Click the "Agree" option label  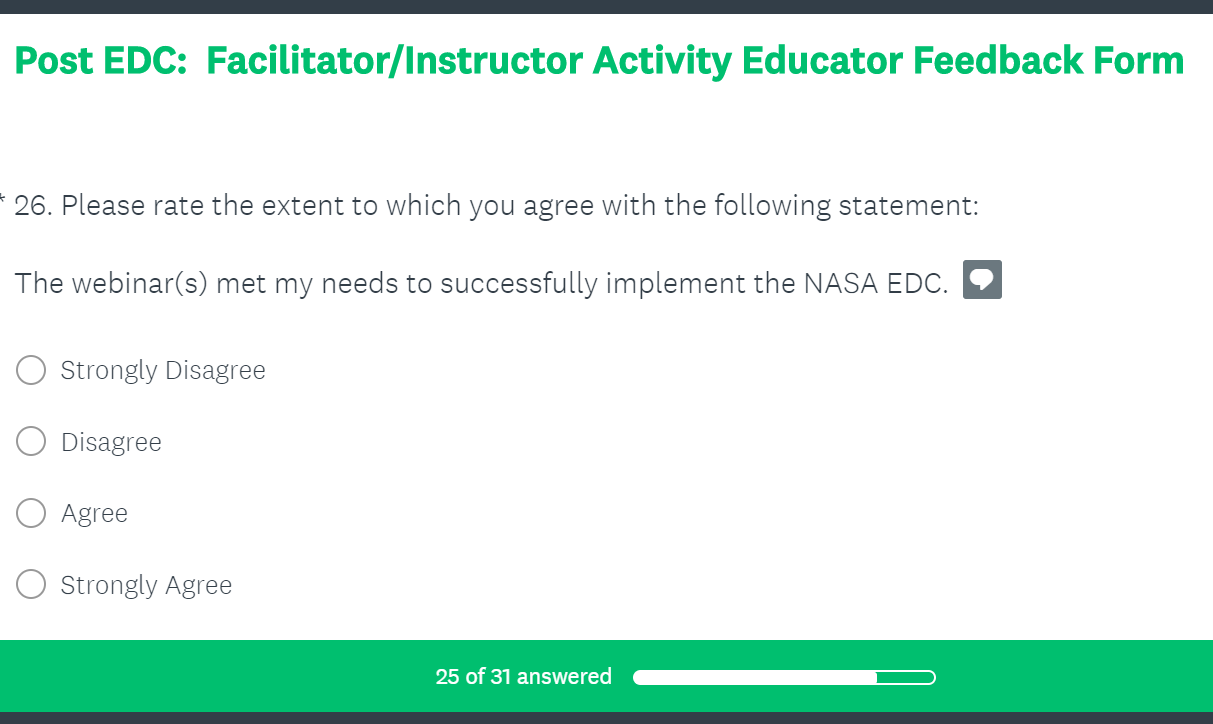[x=94, y=513]
